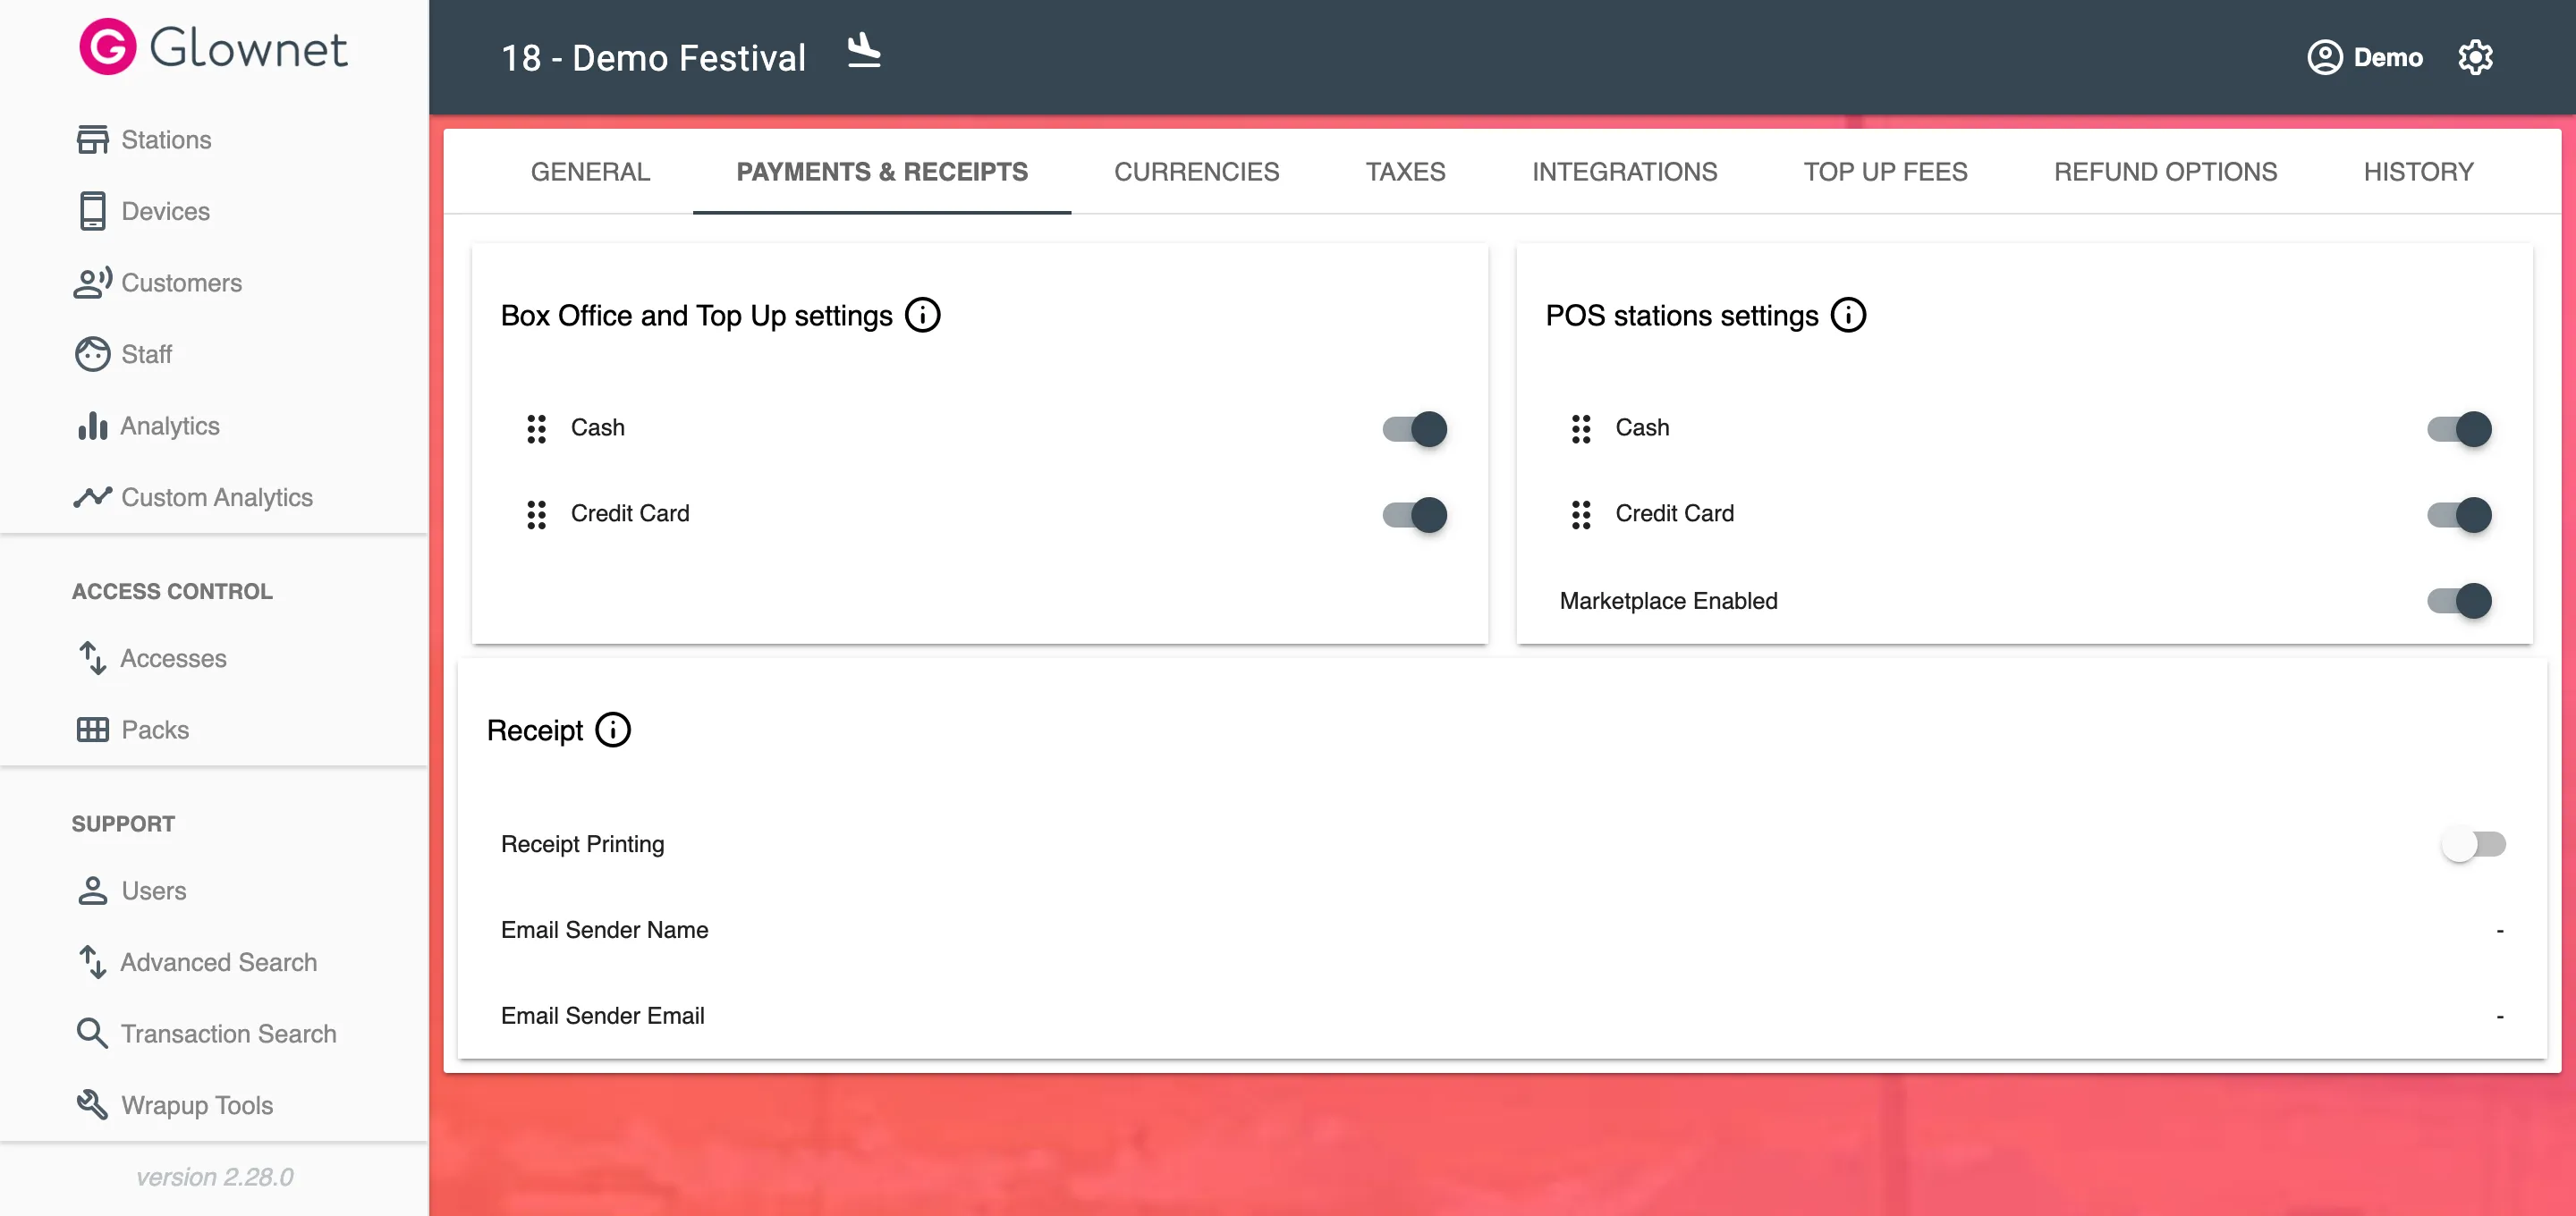This screenshot has width=2576, height=1216.
Task: Click the airplane landing icon beside festival name
Action: (x=863, y=51)
